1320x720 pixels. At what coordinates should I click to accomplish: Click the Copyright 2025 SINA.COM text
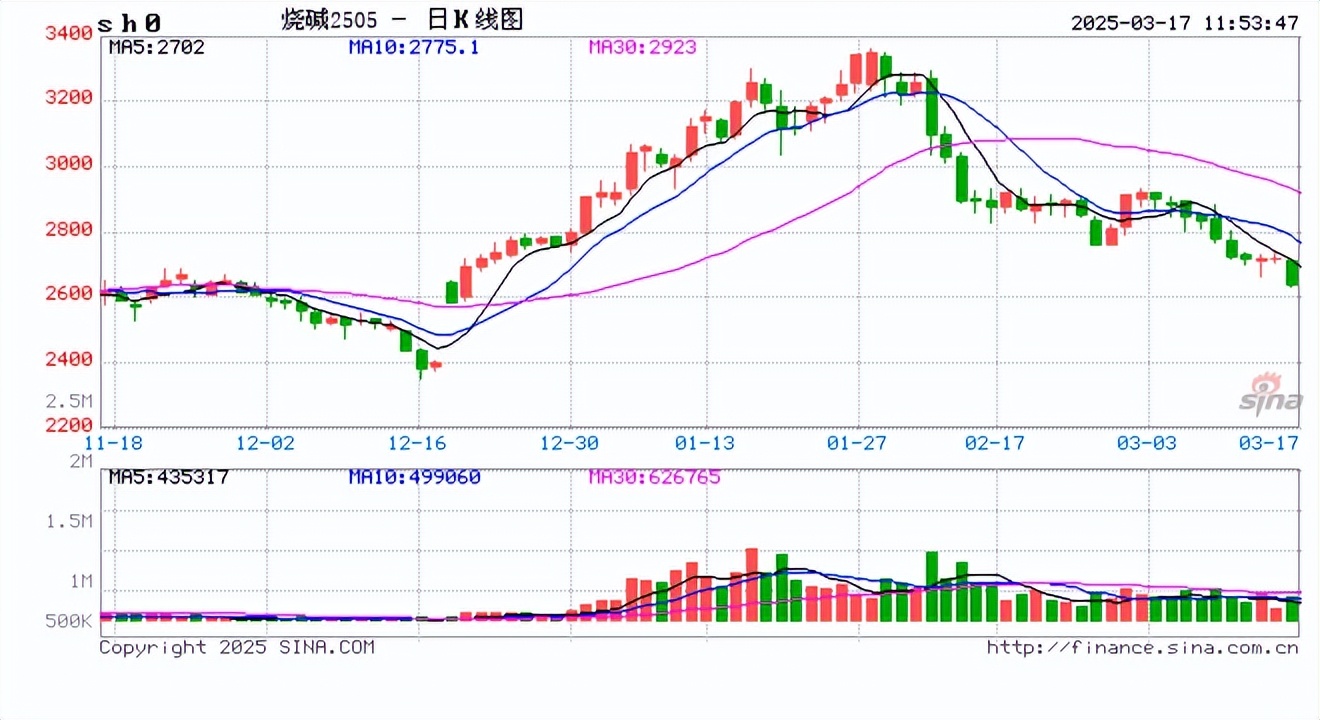pyautogui.click(x=237, y=647)
